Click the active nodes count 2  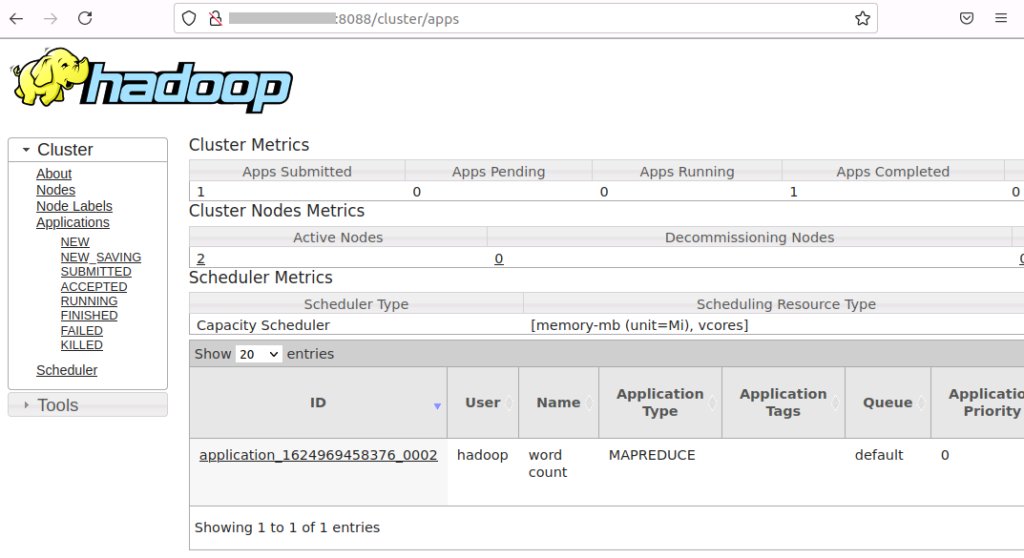click(201, 258)
